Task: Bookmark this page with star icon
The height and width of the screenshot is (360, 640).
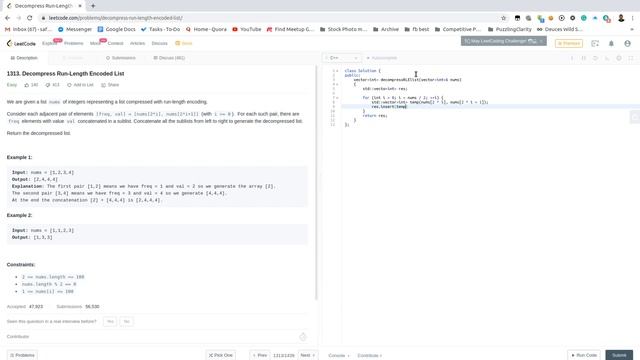Action: click(x=503, y=18)
